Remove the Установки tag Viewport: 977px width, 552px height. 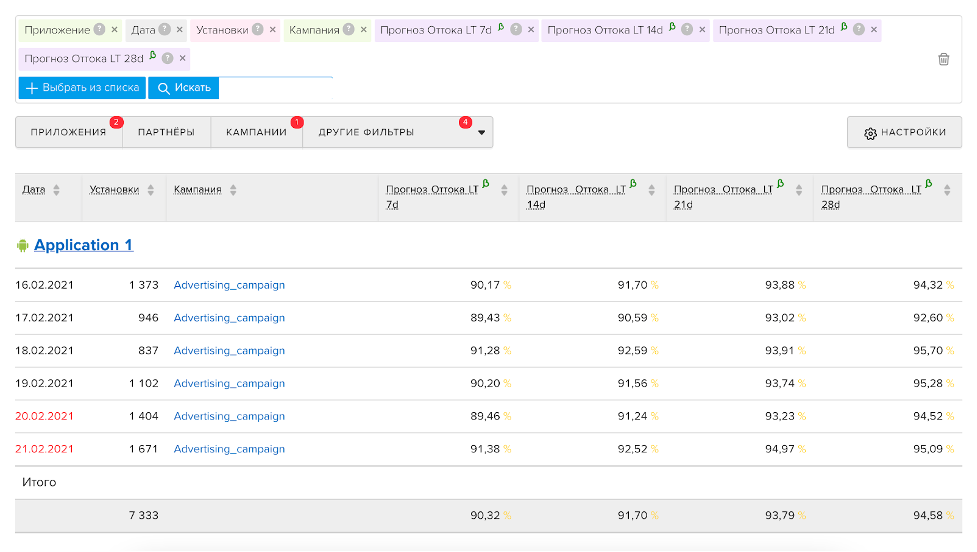point(272,29)
